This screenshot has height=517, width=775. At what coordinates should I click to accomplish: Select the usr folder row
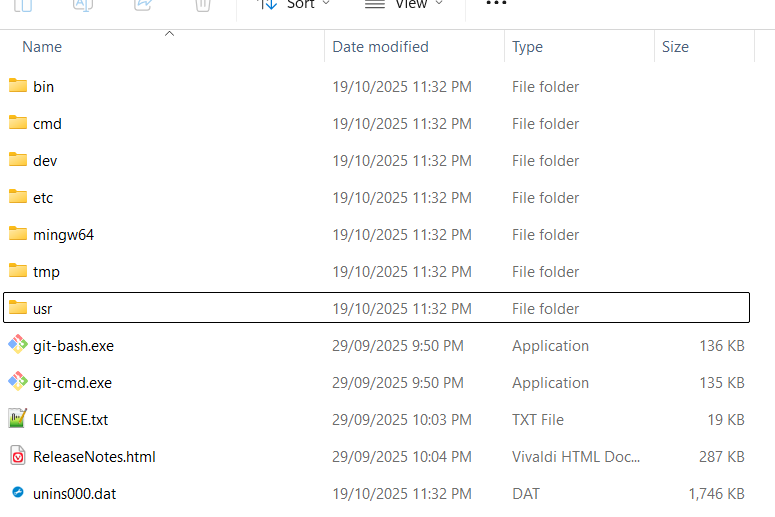tap(376, 308)
